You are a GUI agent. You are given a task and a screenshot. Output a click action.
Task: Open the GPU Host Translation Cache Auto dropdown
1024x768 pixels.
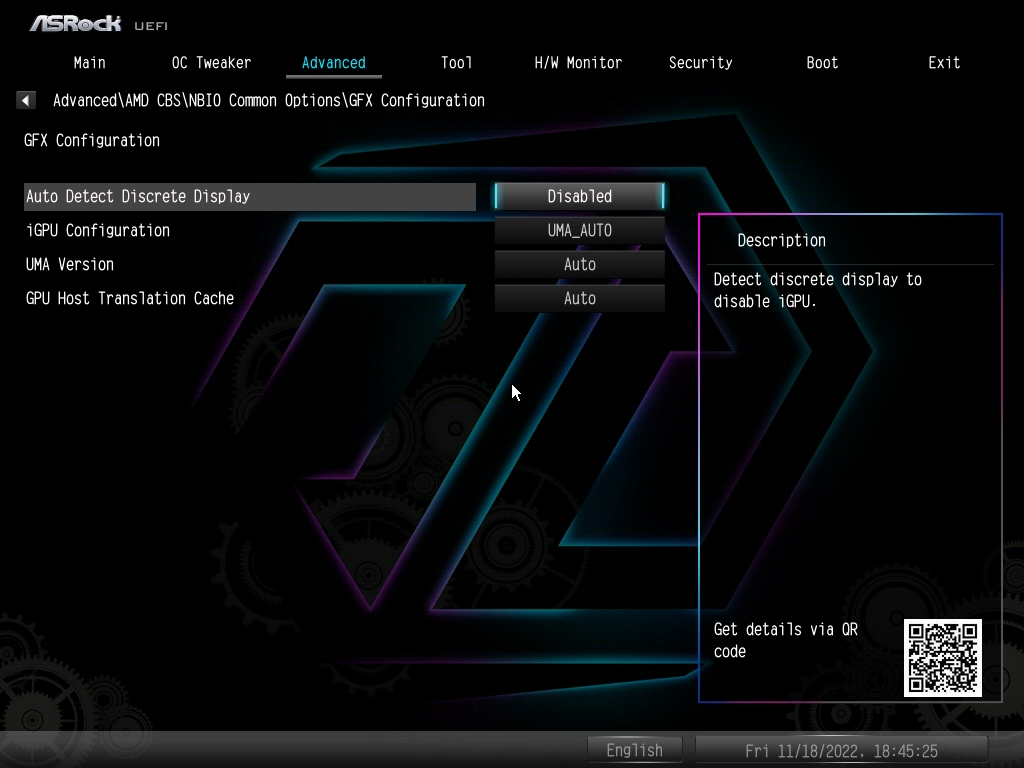[580, 298]
